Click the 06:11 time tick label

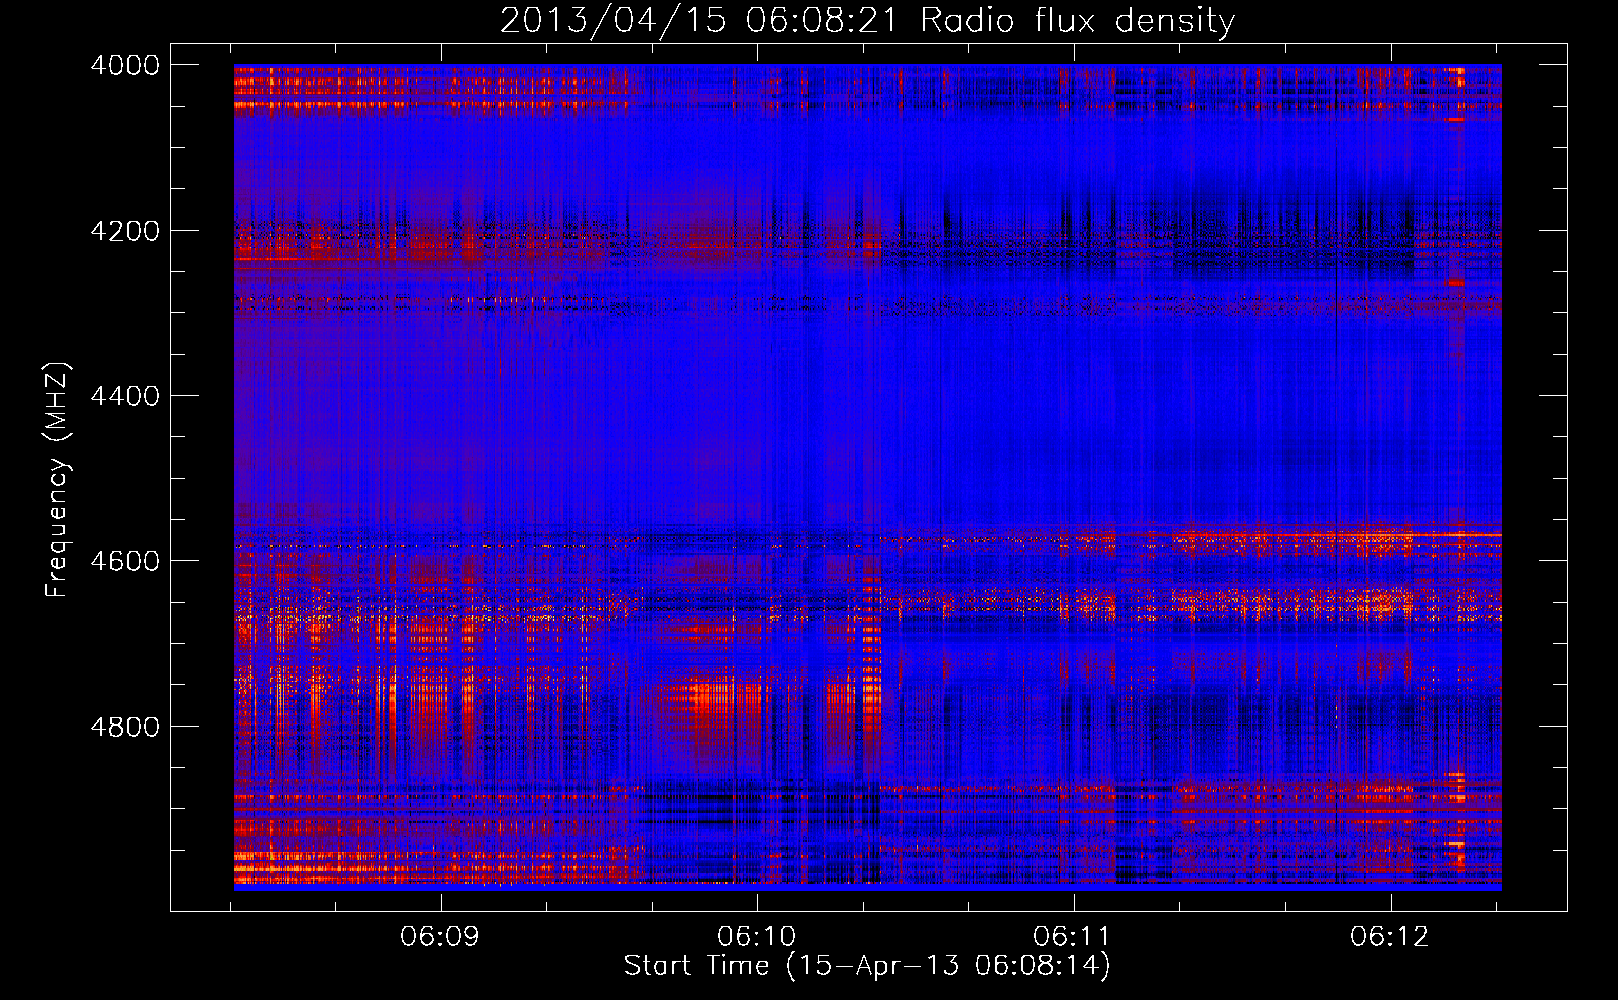(1073, 937)
